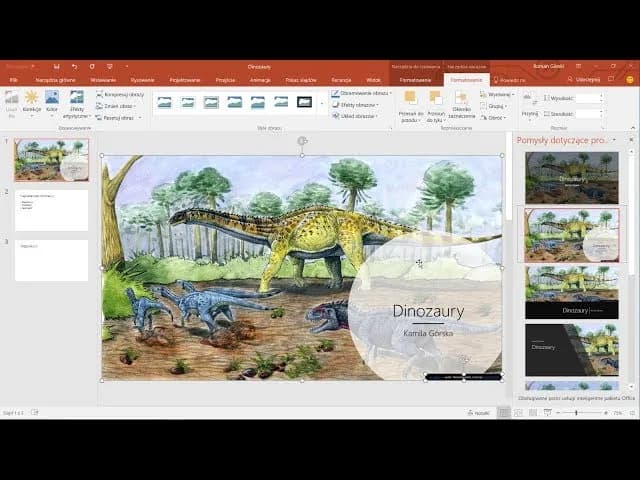The height and width of the screenshot is (480, 640).
Task: Open the Wstawianie ribbon tab
Action: pos(103,79)
